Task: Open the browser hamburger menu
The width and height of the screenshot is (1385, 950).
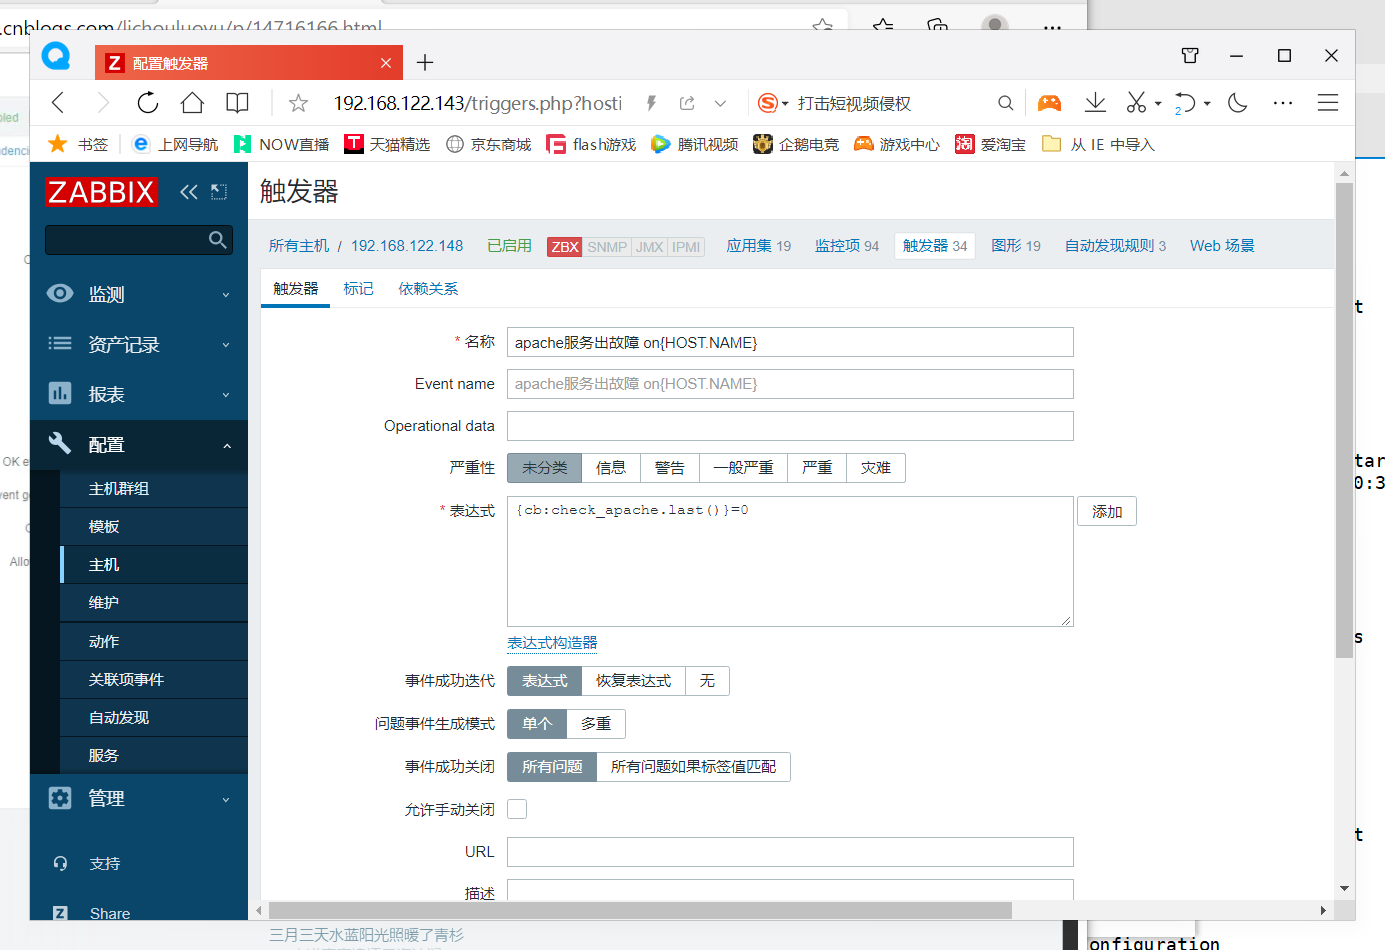Action: pyautogui.click(x=1328, y=103)
